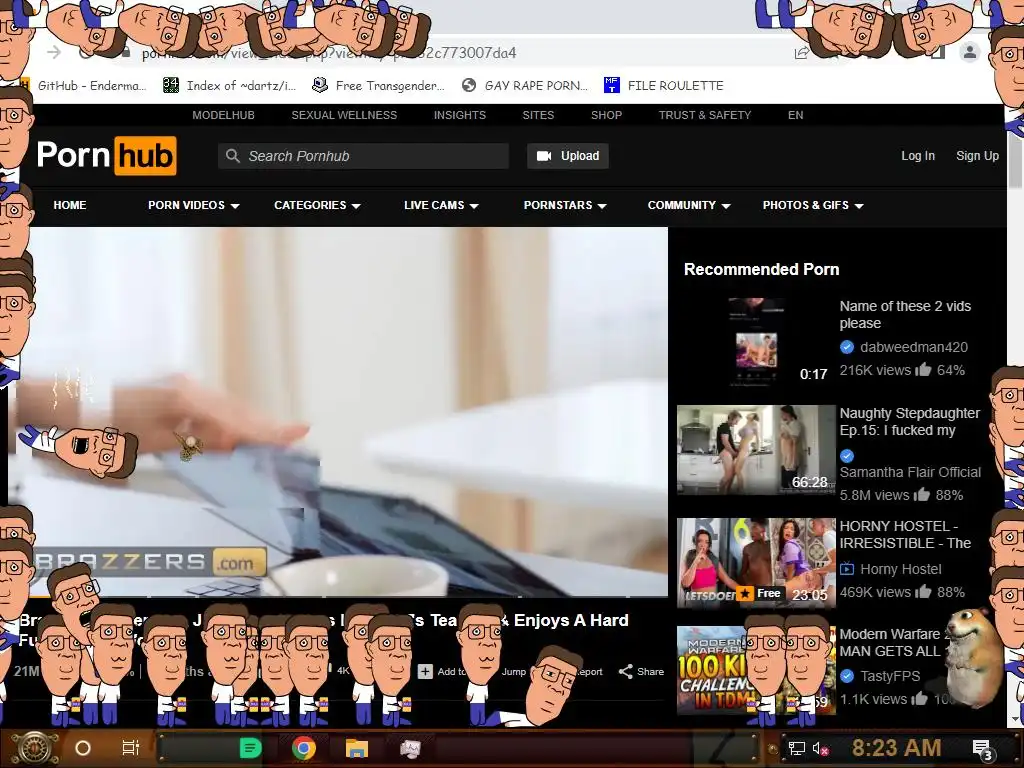Image resolution: width=1024 pixels, height=768 pixels.
Task: Click the verified badge beside TastyFPS
Action: (x=847, y=676)
